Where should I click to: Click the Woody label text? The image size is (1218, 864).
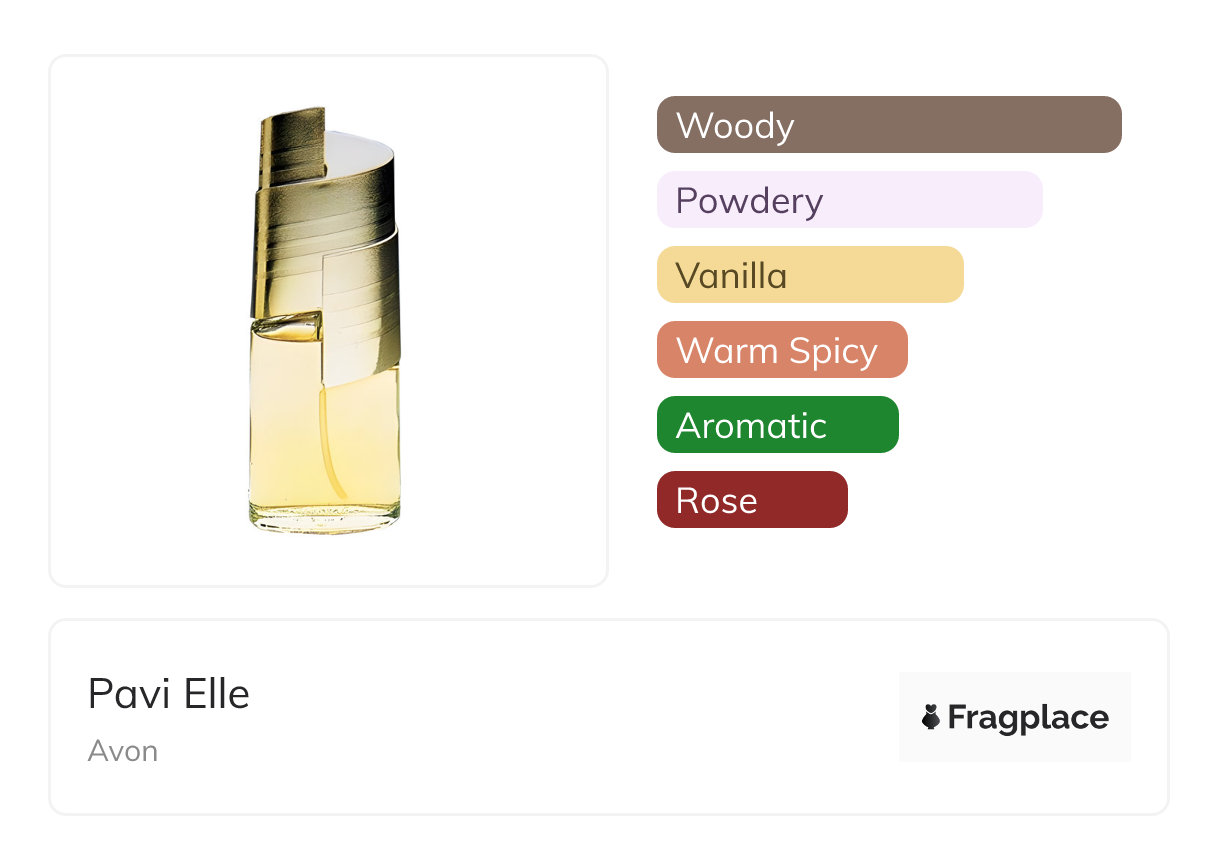coord(735,126)
